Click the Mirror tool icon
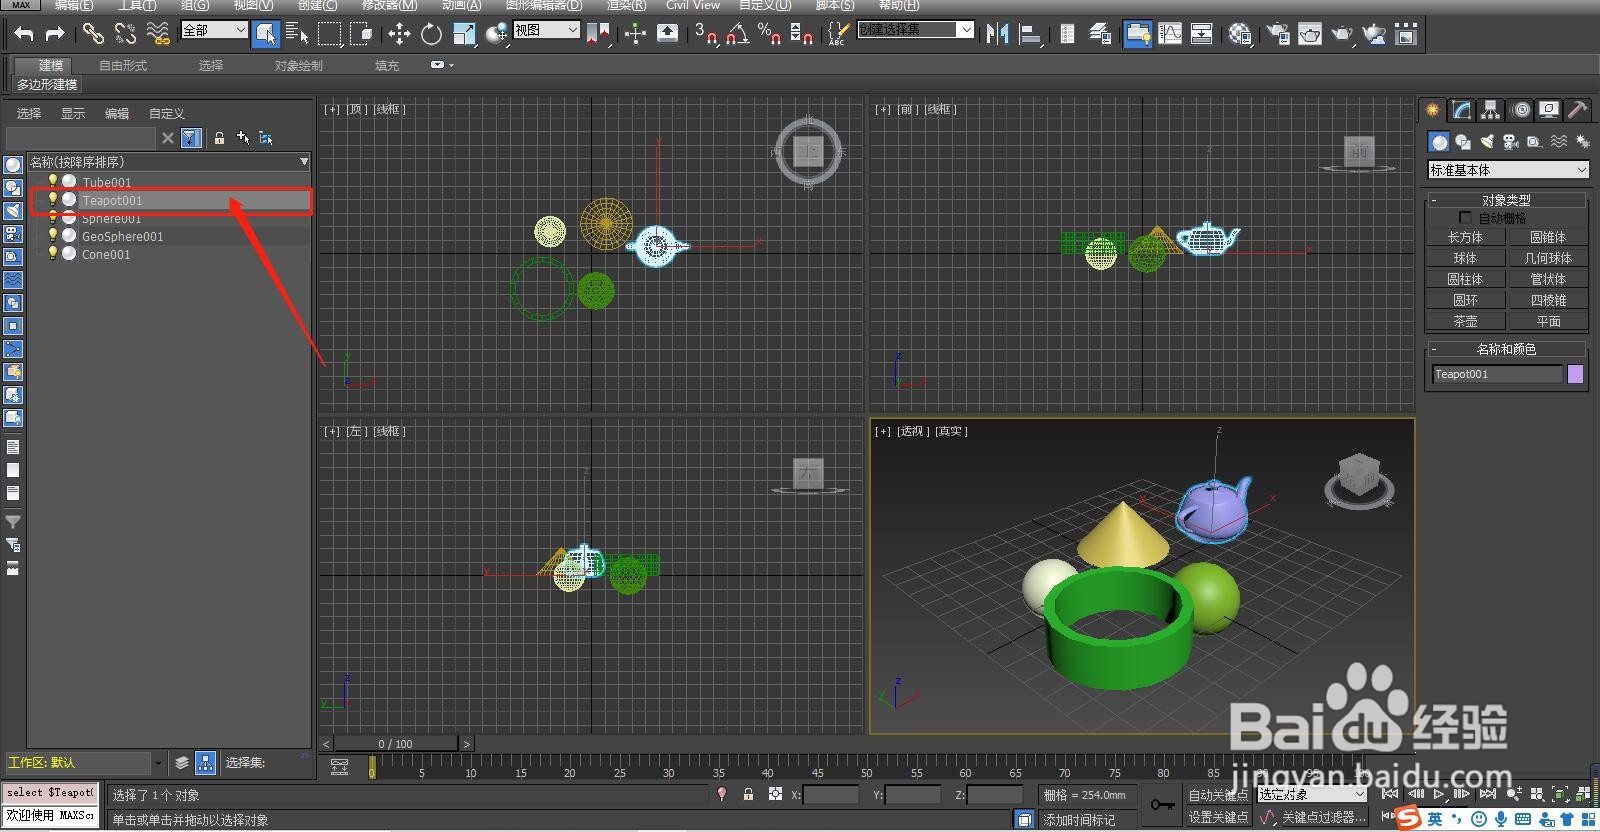This screenshot has width=1600, height=832. tap(997, 34)
